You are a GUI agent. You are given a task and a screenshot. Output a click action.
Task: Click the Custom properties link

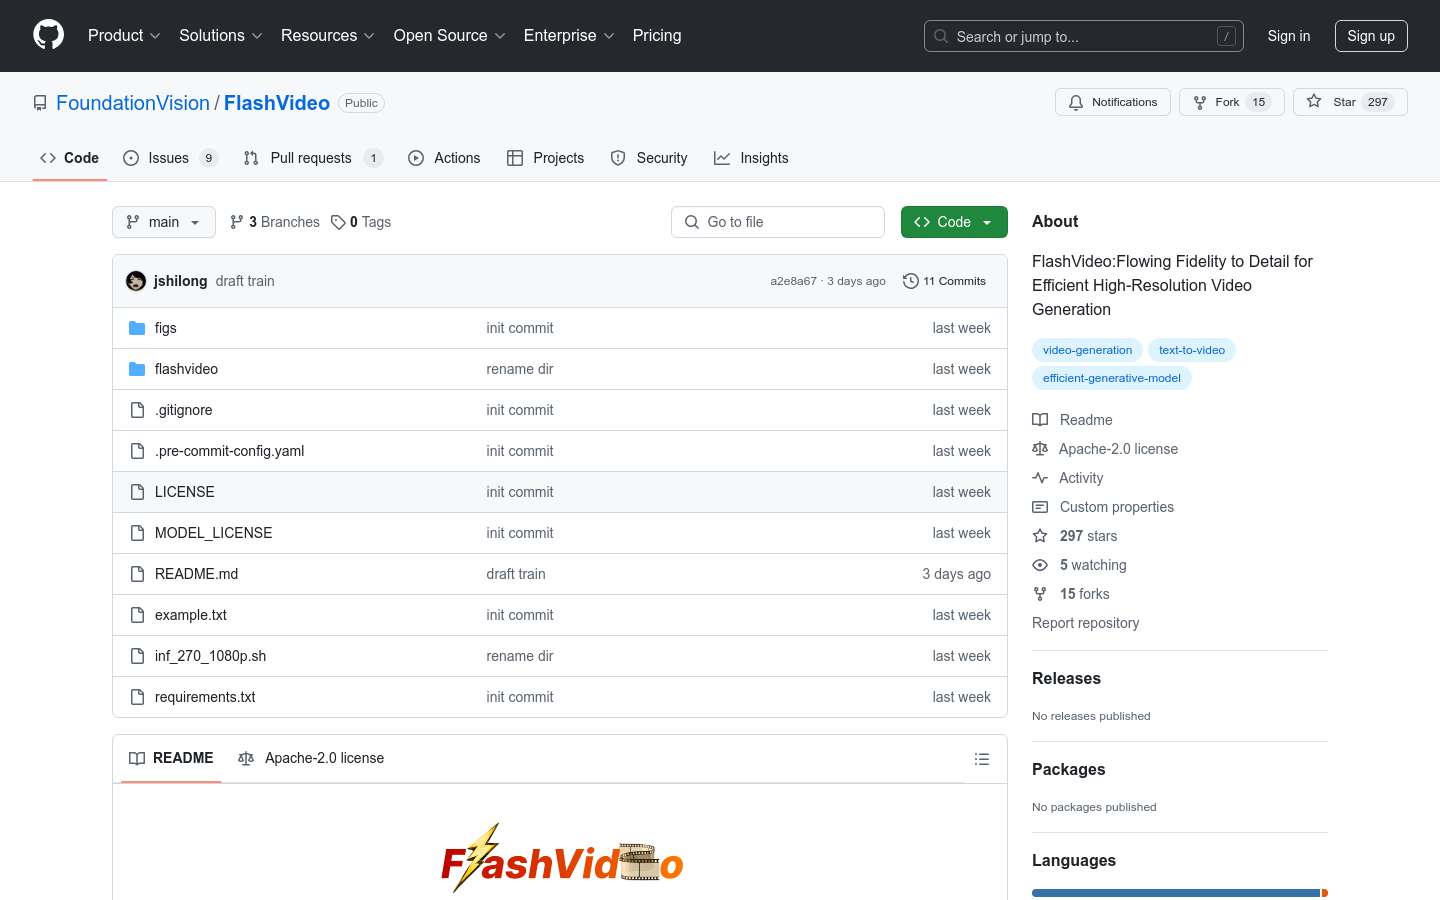click(x=1117, y=507)
